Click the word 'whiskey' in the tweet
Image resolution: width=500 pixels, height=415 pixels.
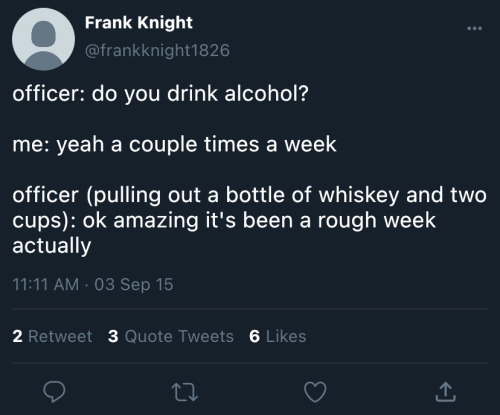pos(359,195)
